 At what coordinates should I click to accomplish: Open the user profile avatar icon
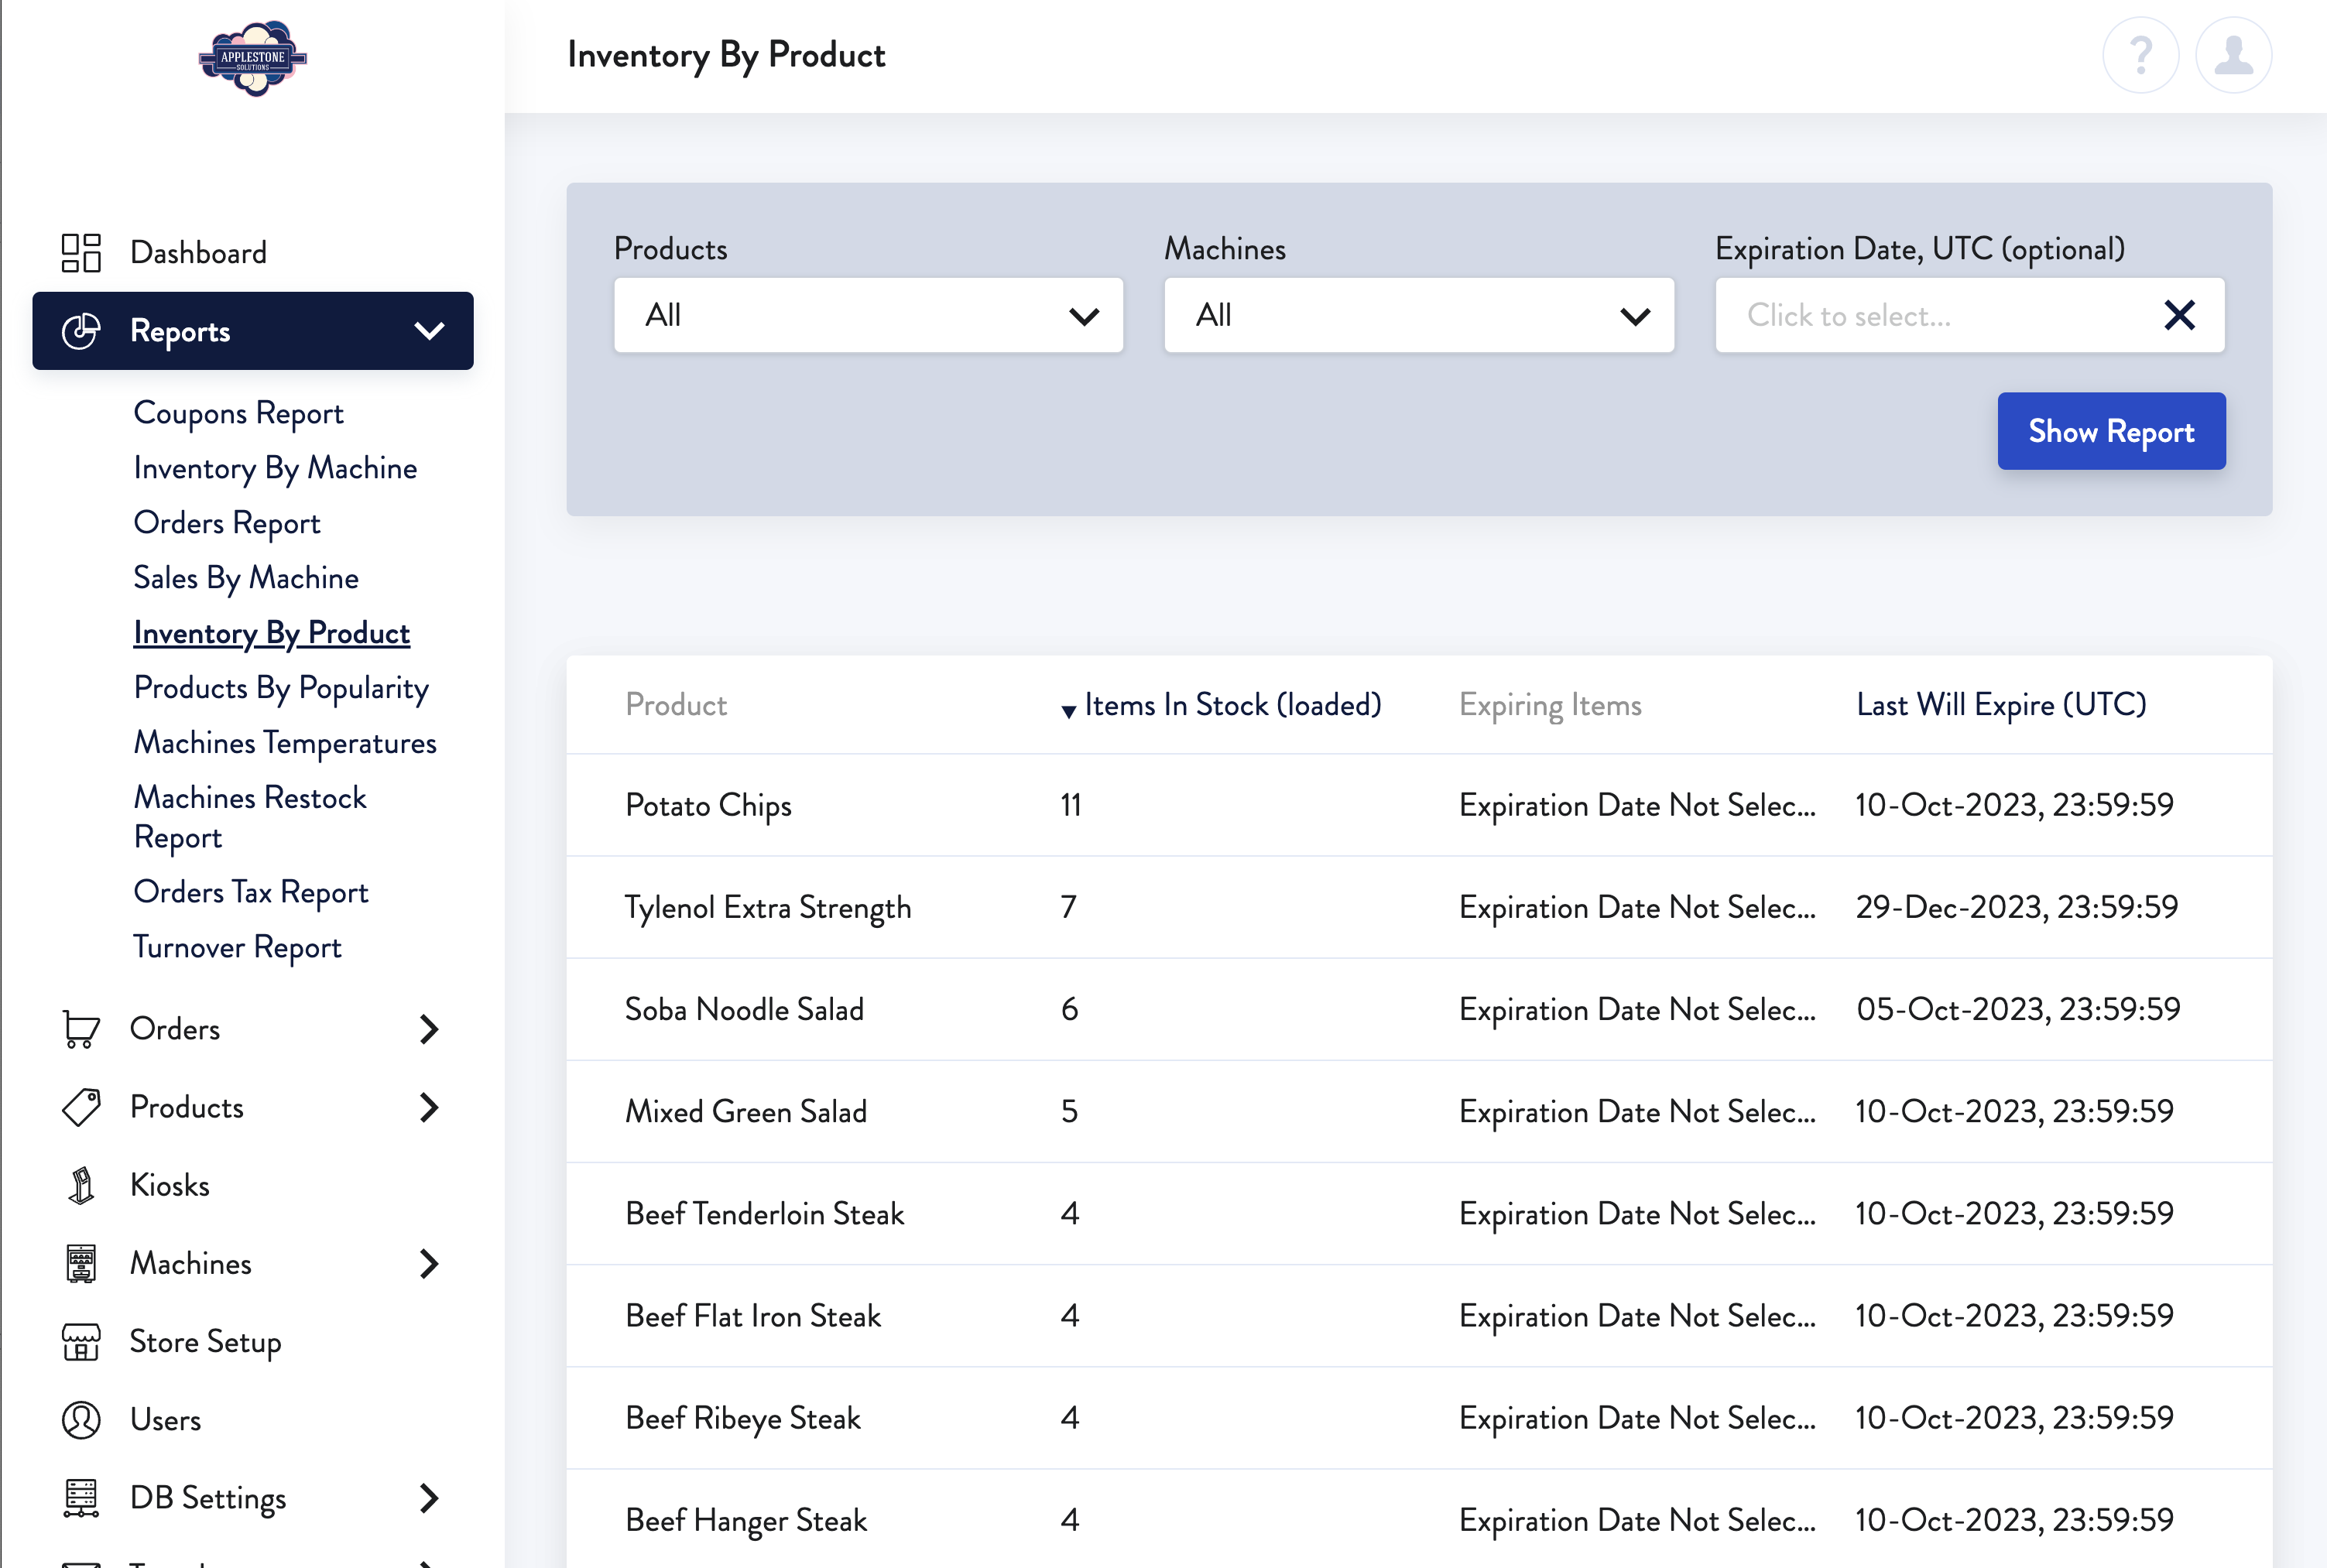(2233, 55)
